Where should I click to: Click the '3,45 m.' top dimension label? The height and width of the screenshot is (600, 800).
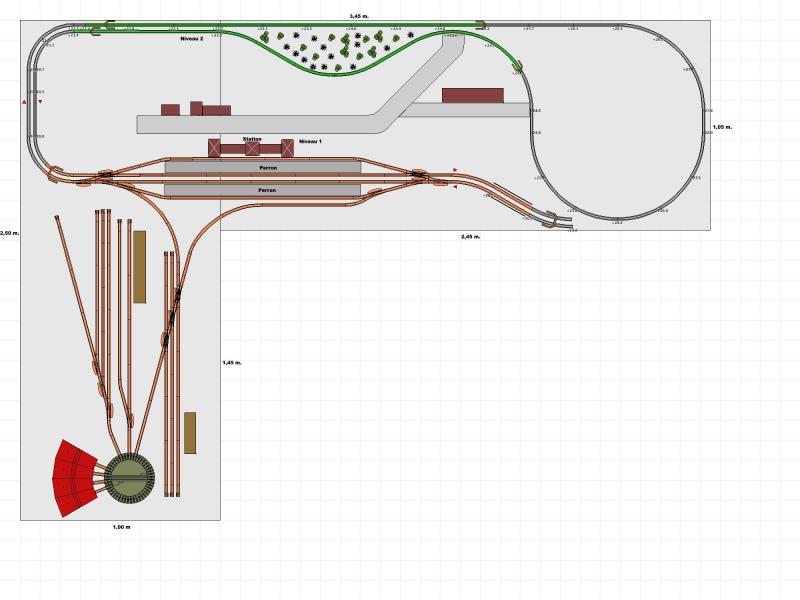(x=359, y=16)
